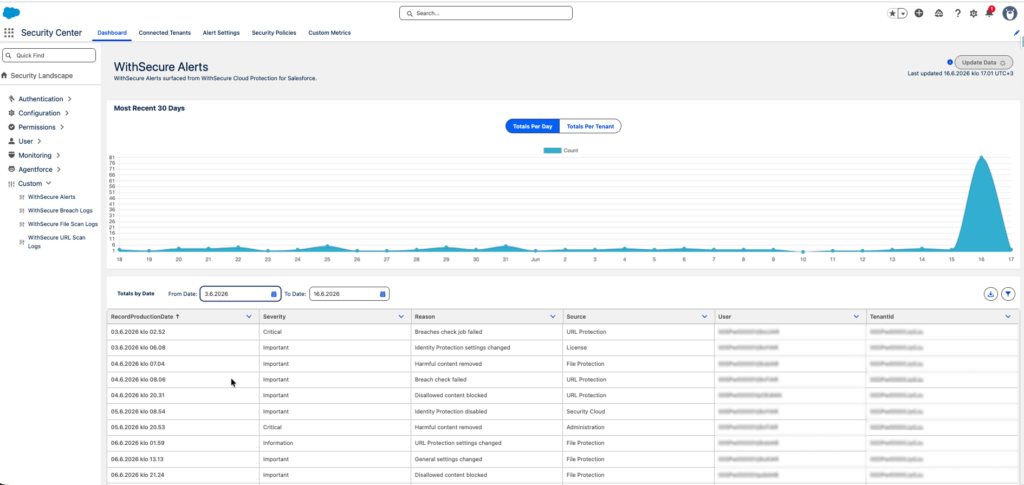Click the download table data icon
Image resolution: width=1024 pixels, height=485 pixels.
click(x=991, y=294)
